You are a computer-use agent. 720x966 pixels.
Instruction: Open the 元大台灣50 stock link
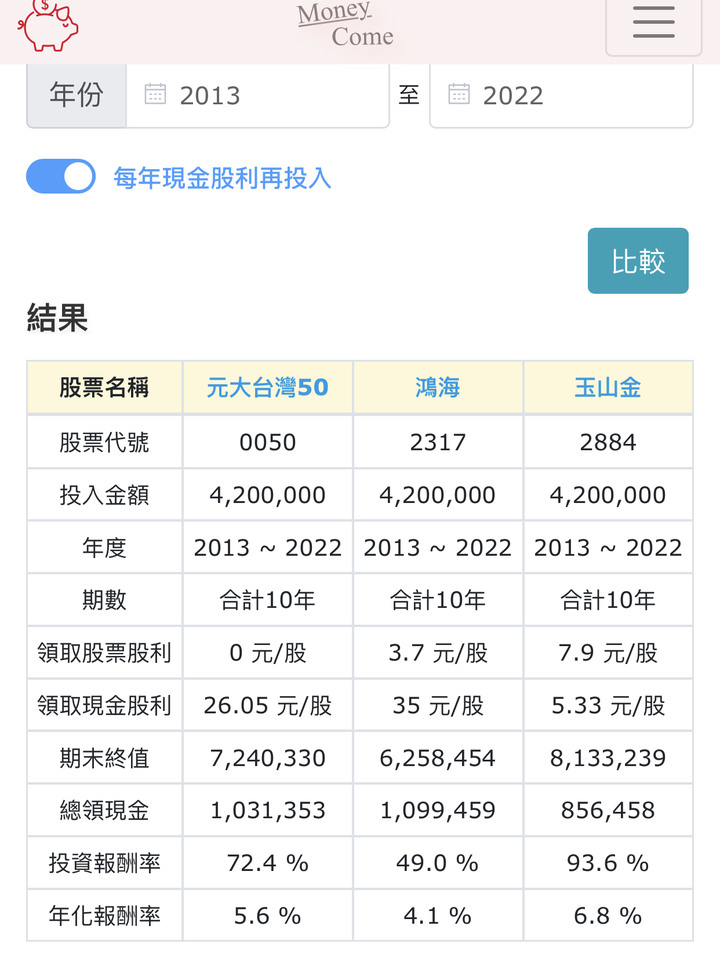(267, 388)
